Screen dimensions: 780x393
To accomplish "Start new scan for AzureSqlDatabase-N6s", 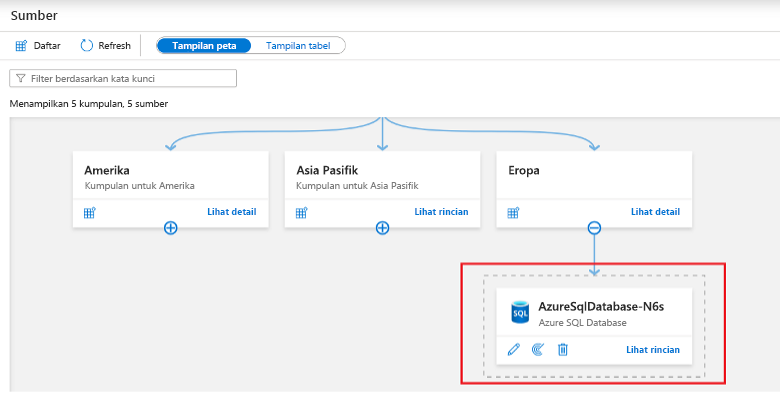I will [538, 350].
